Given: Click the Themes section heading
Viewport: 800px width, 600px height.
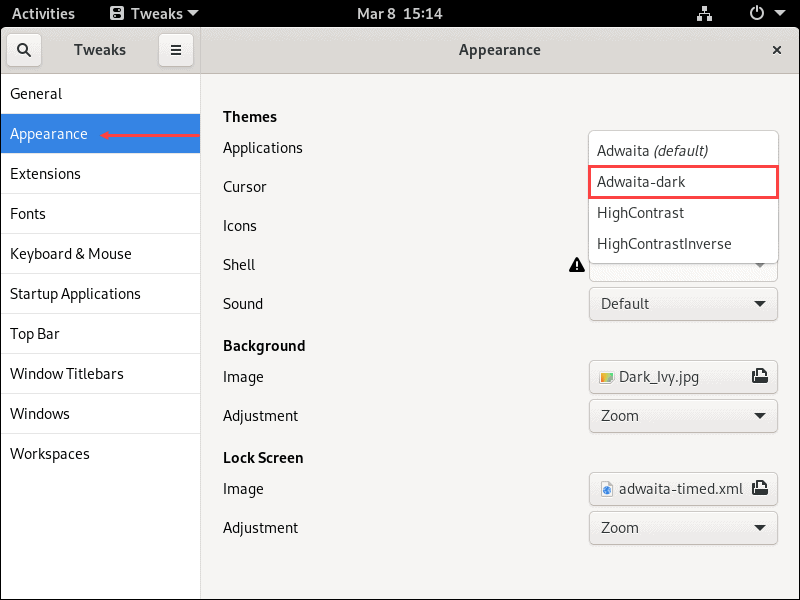Looking at the screenshot, I should click(250, 117).
